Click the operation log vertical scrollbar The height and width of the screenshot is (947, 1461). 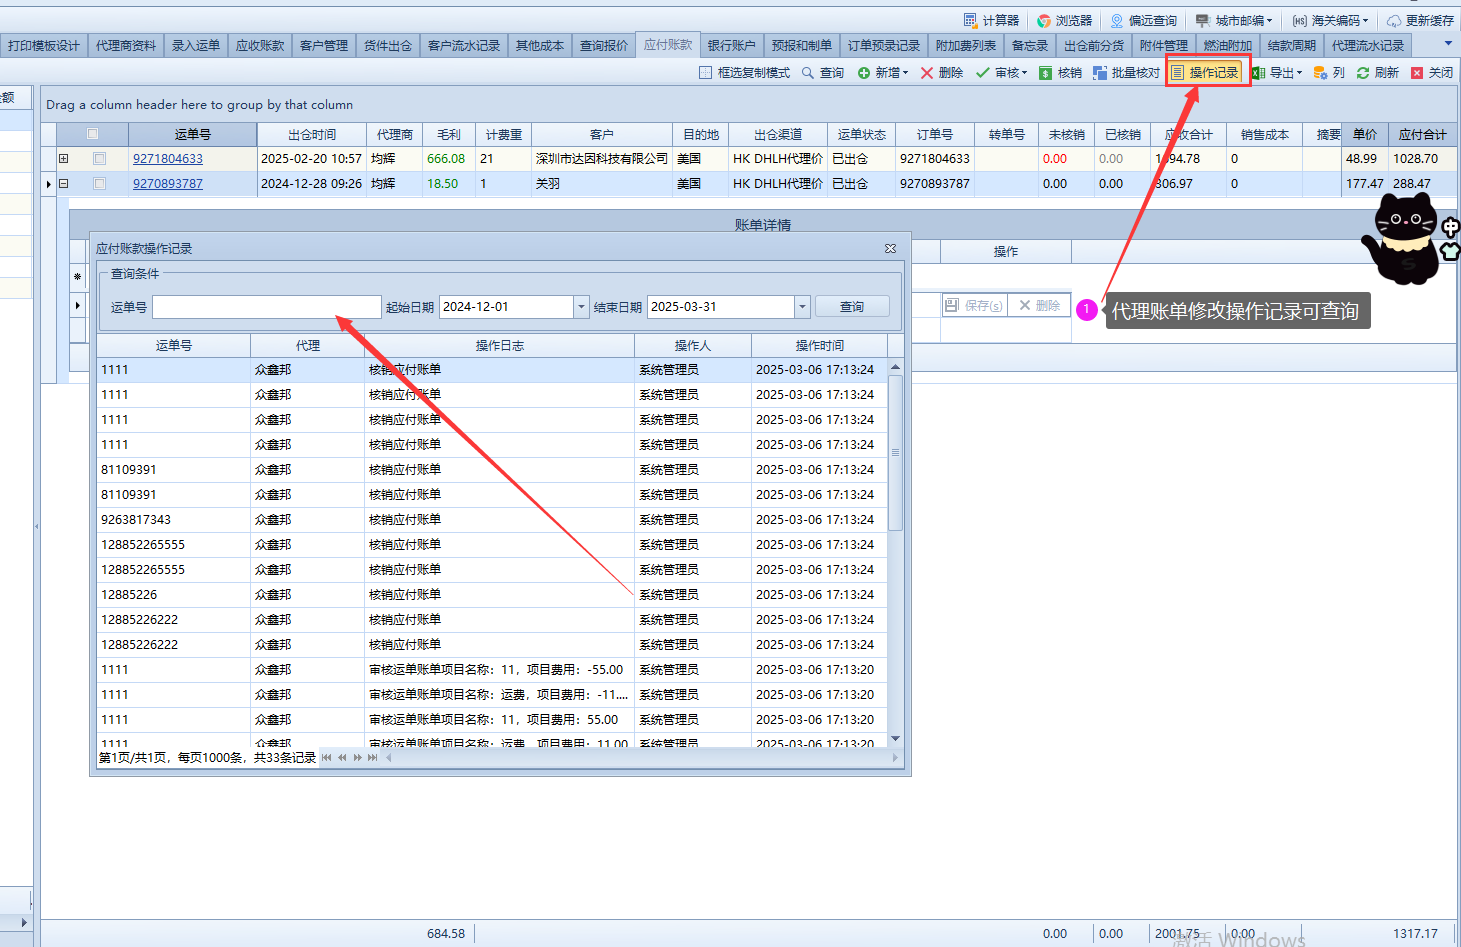click(x=896, y=450)
